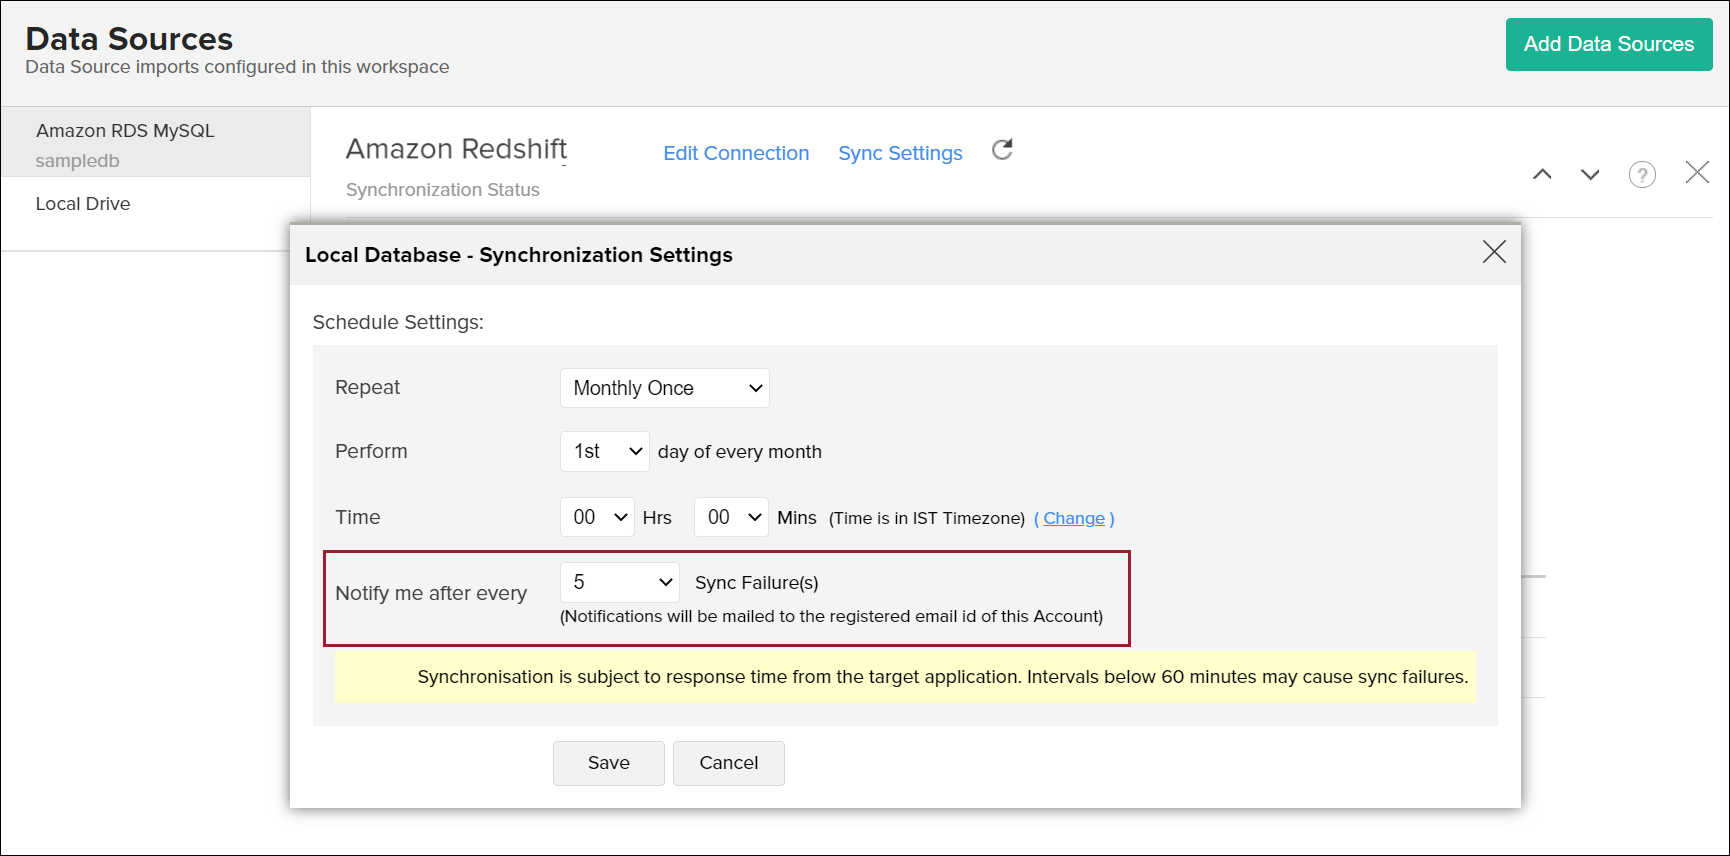Open the Hrs time dropdown
This screenshot has width=1730, height=856.
[x=597, y=517]
